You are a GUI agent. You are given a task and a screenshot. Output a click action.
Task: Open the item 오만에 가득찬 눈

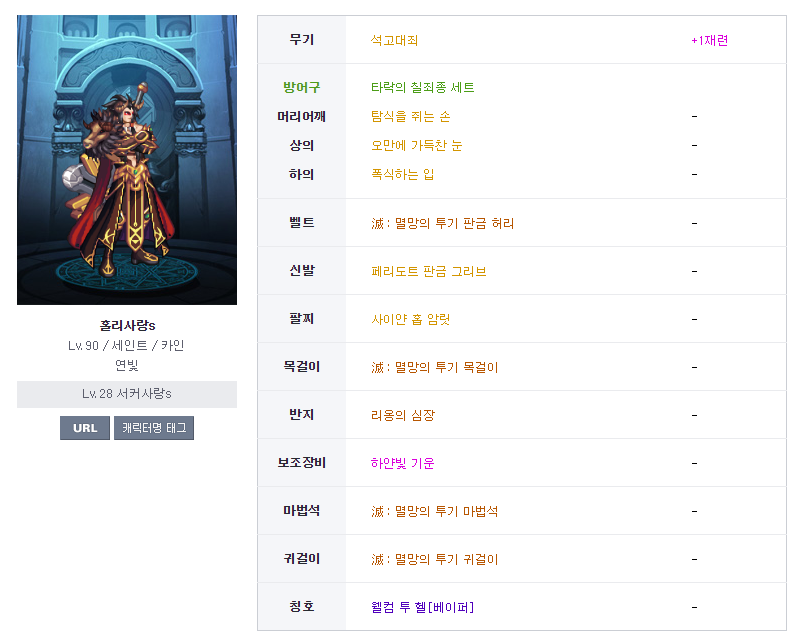point(417,145)
